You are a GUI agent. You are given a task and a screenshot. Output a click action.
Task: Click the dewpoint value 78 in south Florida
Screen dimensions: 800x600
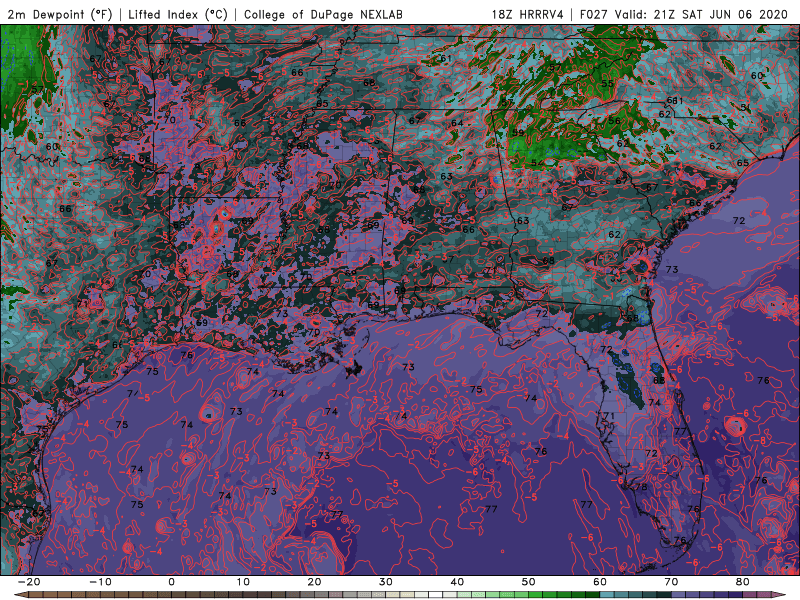pos(641,487)
